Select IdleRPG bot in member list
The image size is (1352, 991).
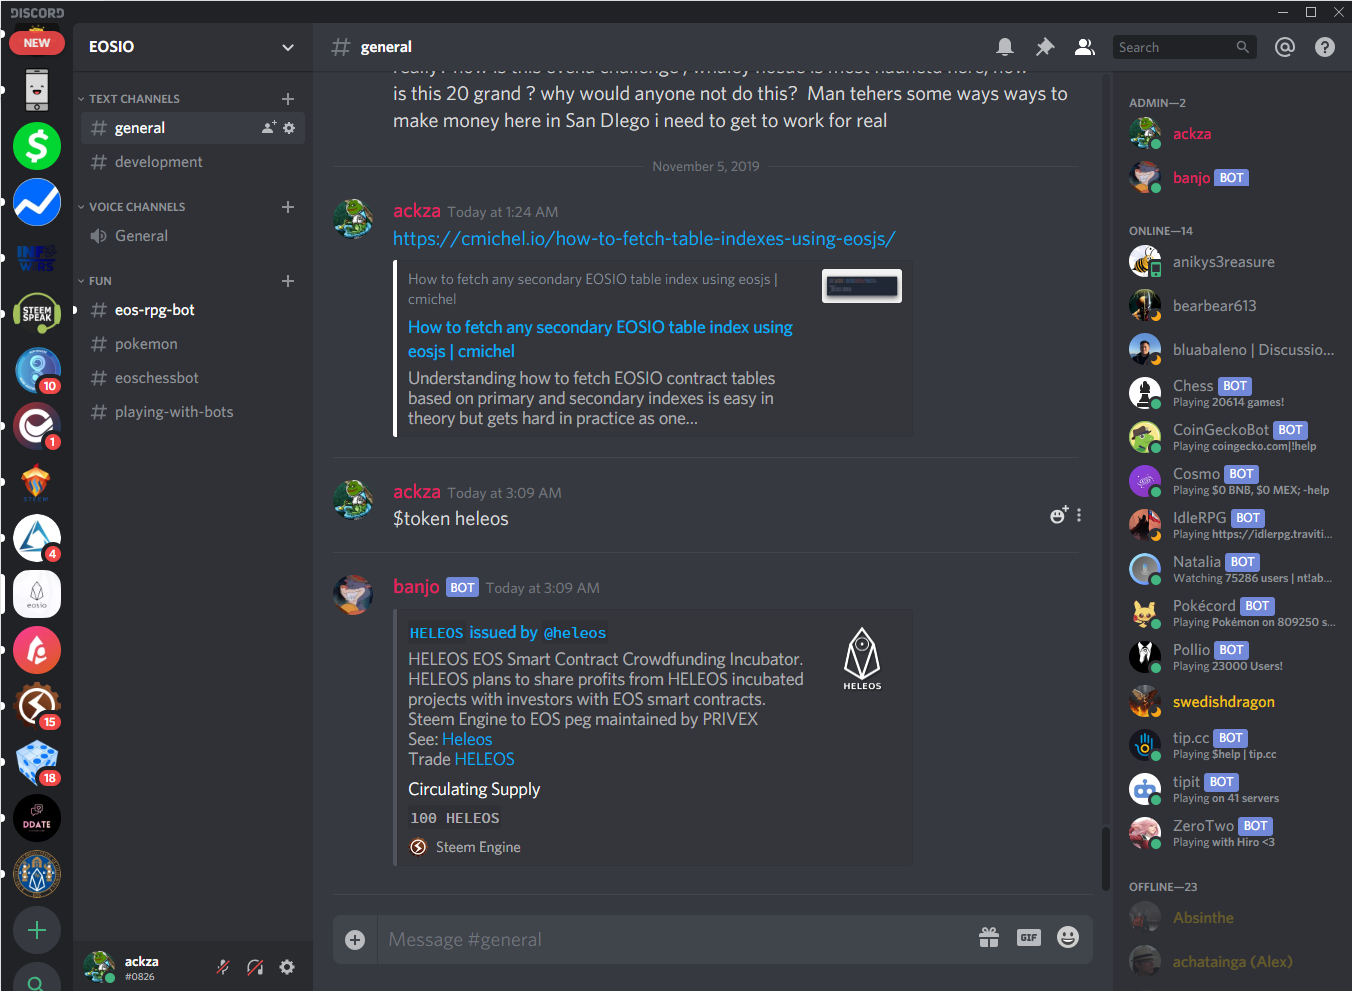1234,525
